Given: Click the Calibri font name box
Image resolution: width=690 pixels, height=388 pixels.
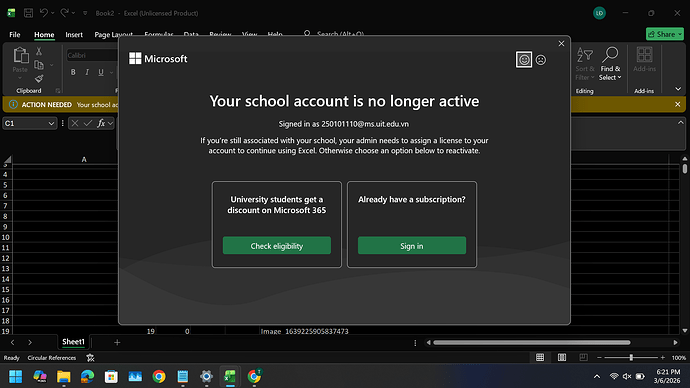Looking at the screenshot, I should click(92, 55).
